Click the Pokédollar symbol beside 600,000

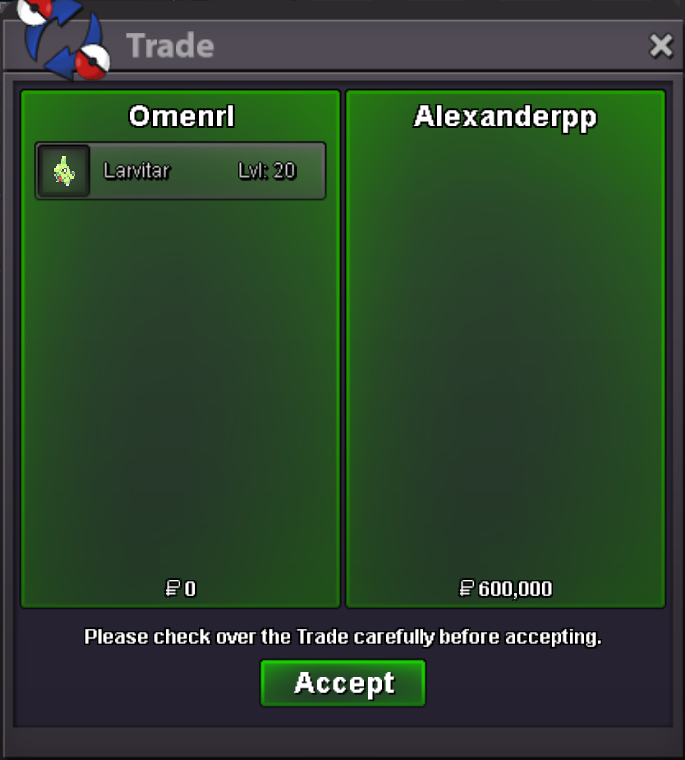click(x=466, y=588)
